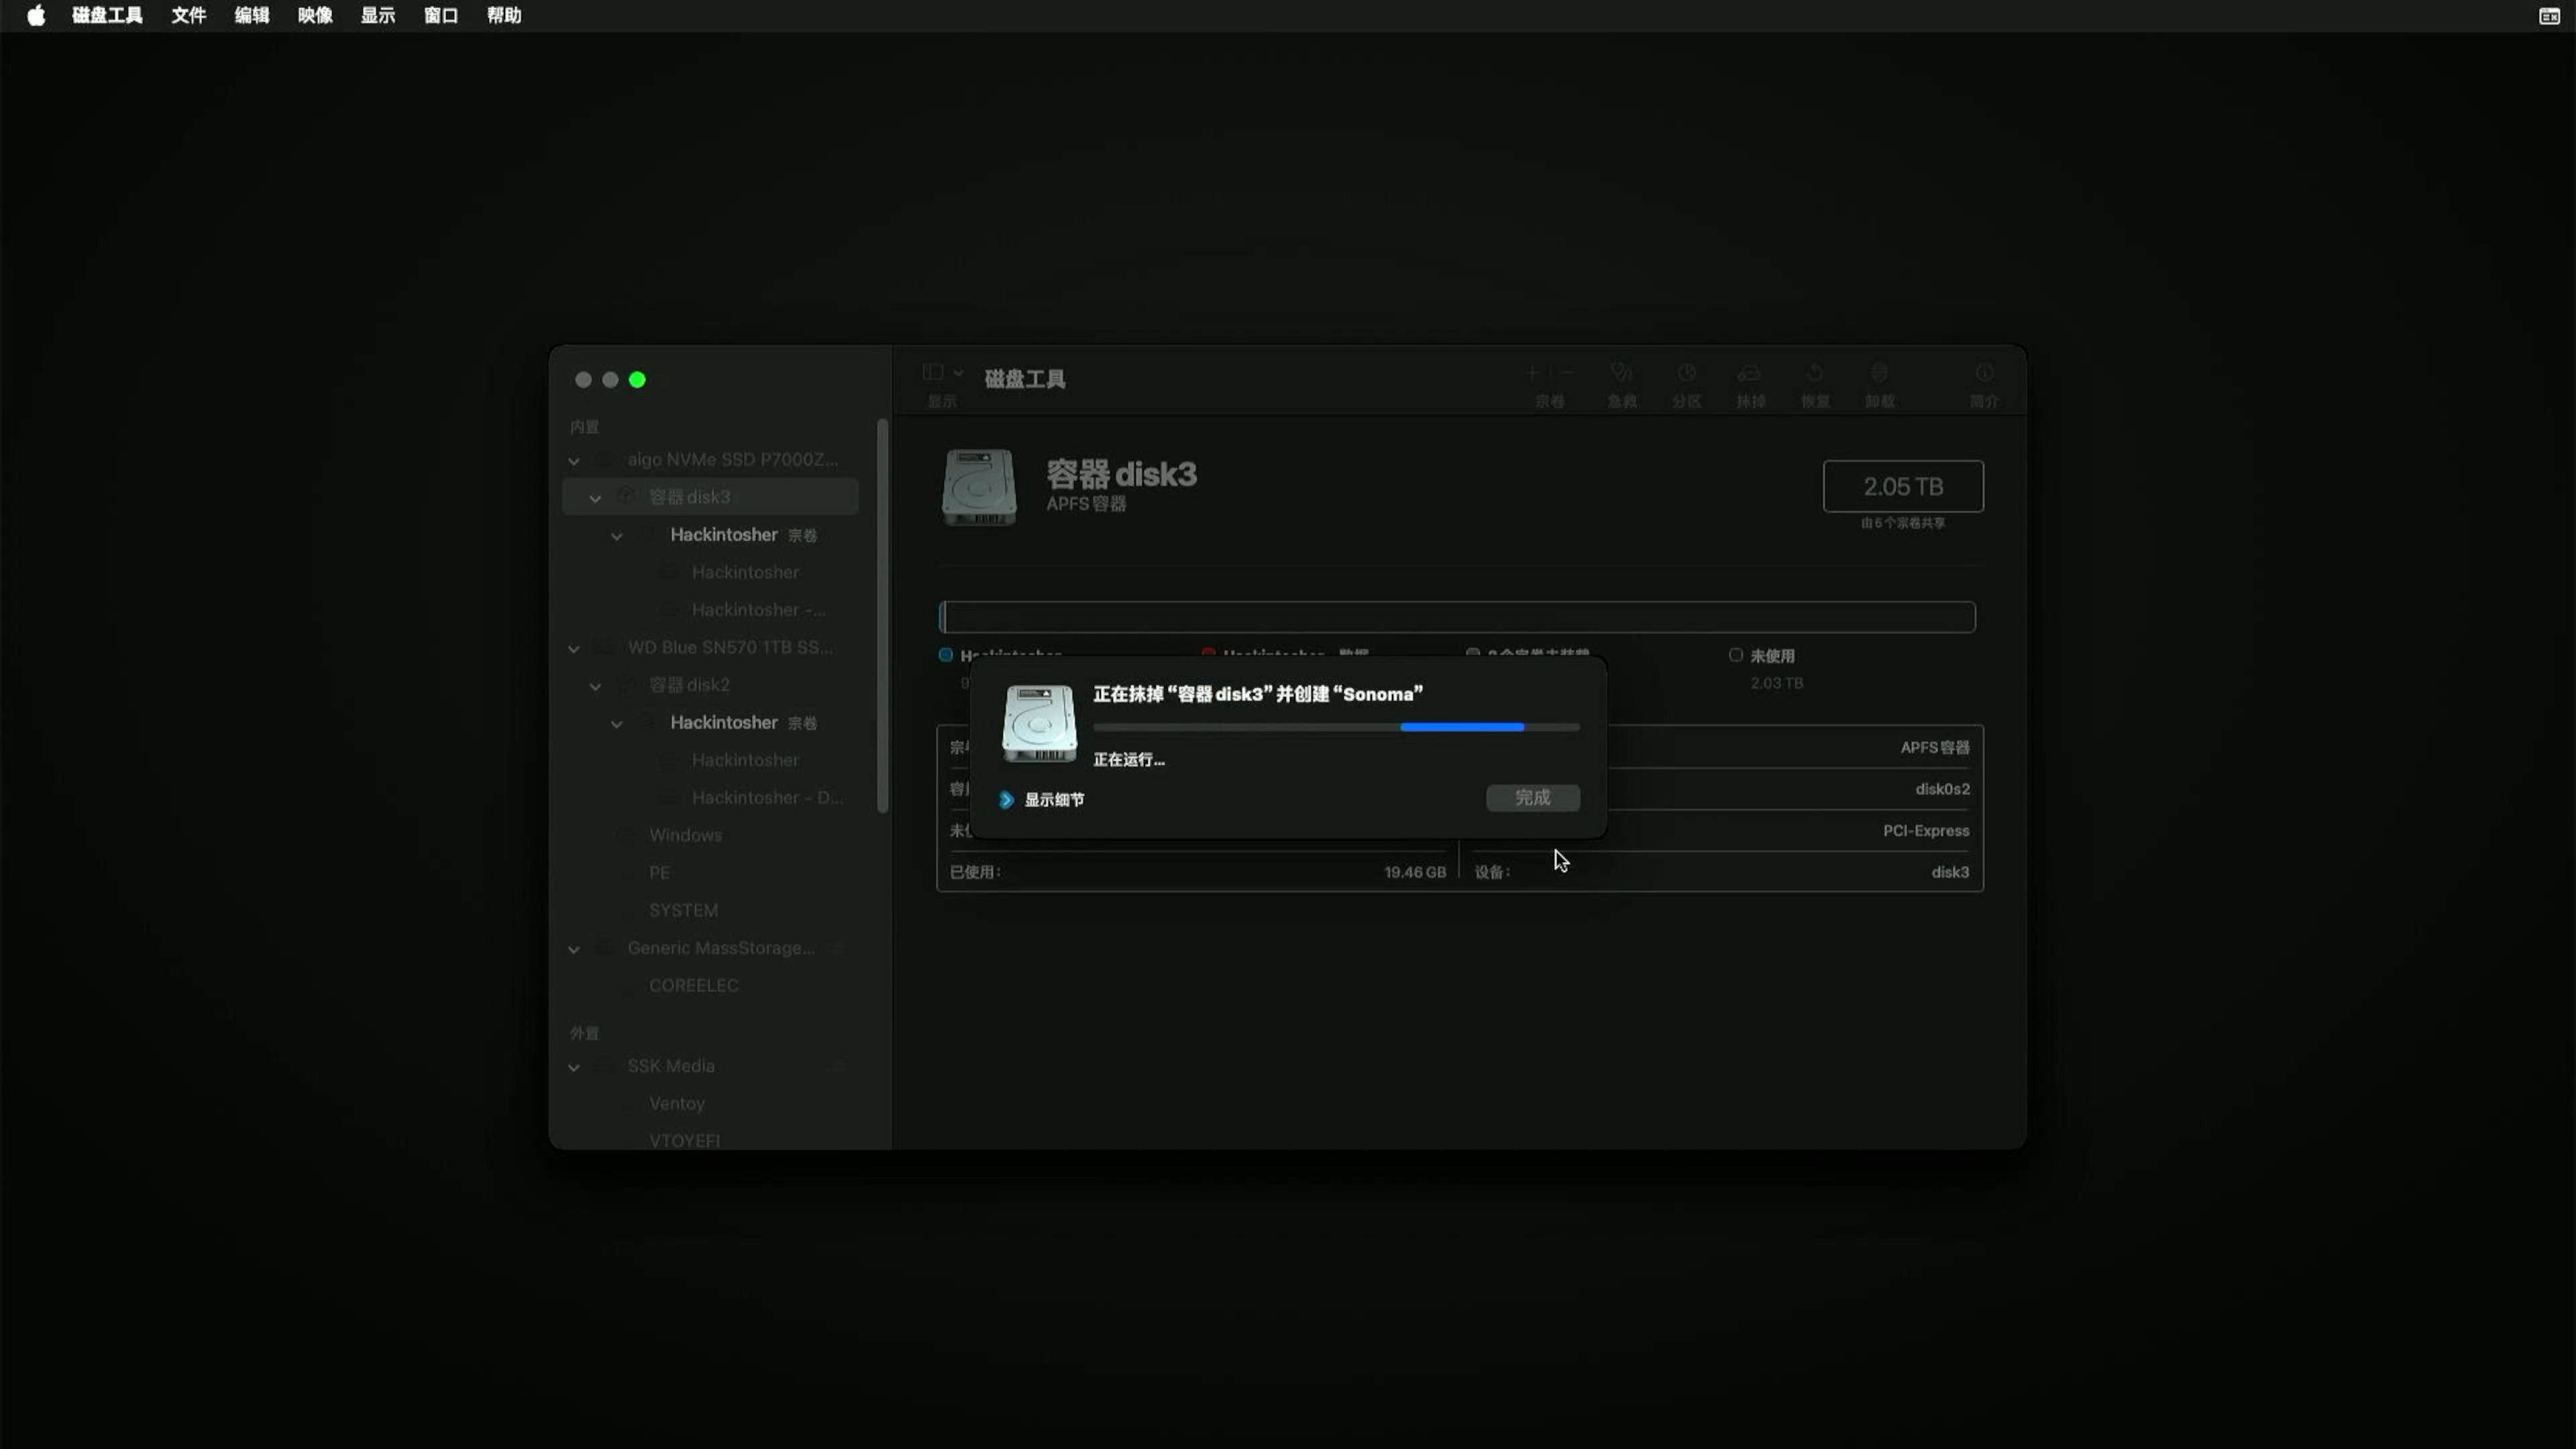Open the 磁盘工具 application menu
2576x1449 pixels.
107,15
